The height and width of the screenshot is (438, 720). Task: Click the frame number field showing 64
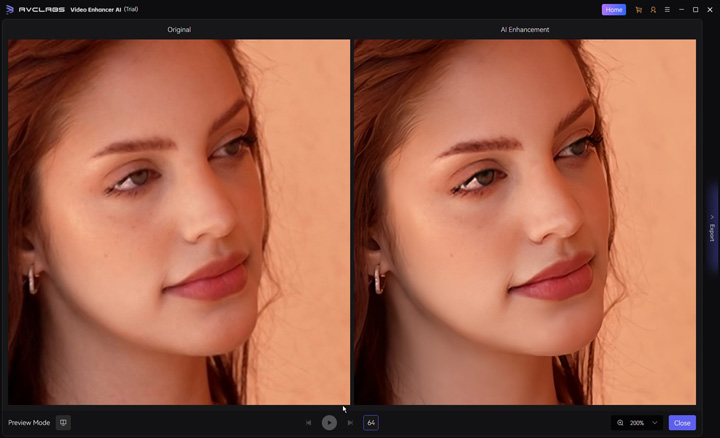[x=371, y=423]
